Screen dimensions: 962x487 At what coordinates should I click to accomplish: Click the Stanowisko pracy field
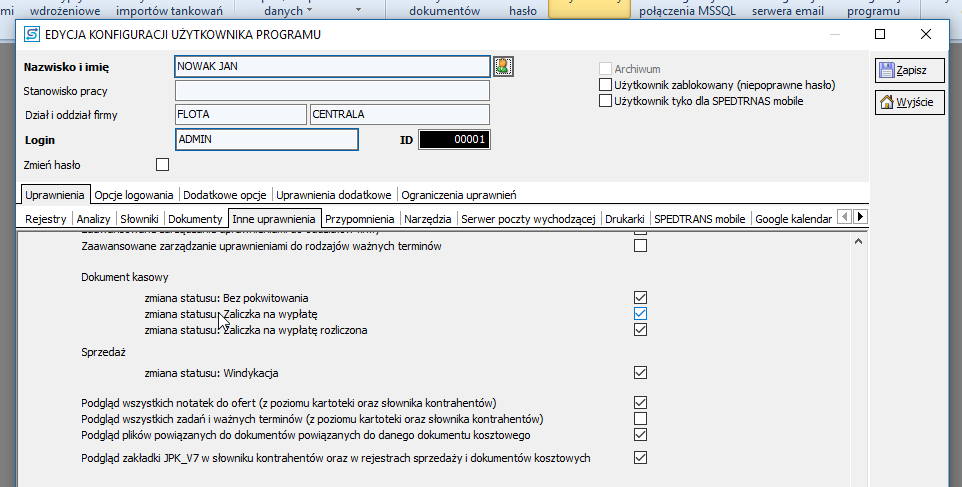coord(333,90)
